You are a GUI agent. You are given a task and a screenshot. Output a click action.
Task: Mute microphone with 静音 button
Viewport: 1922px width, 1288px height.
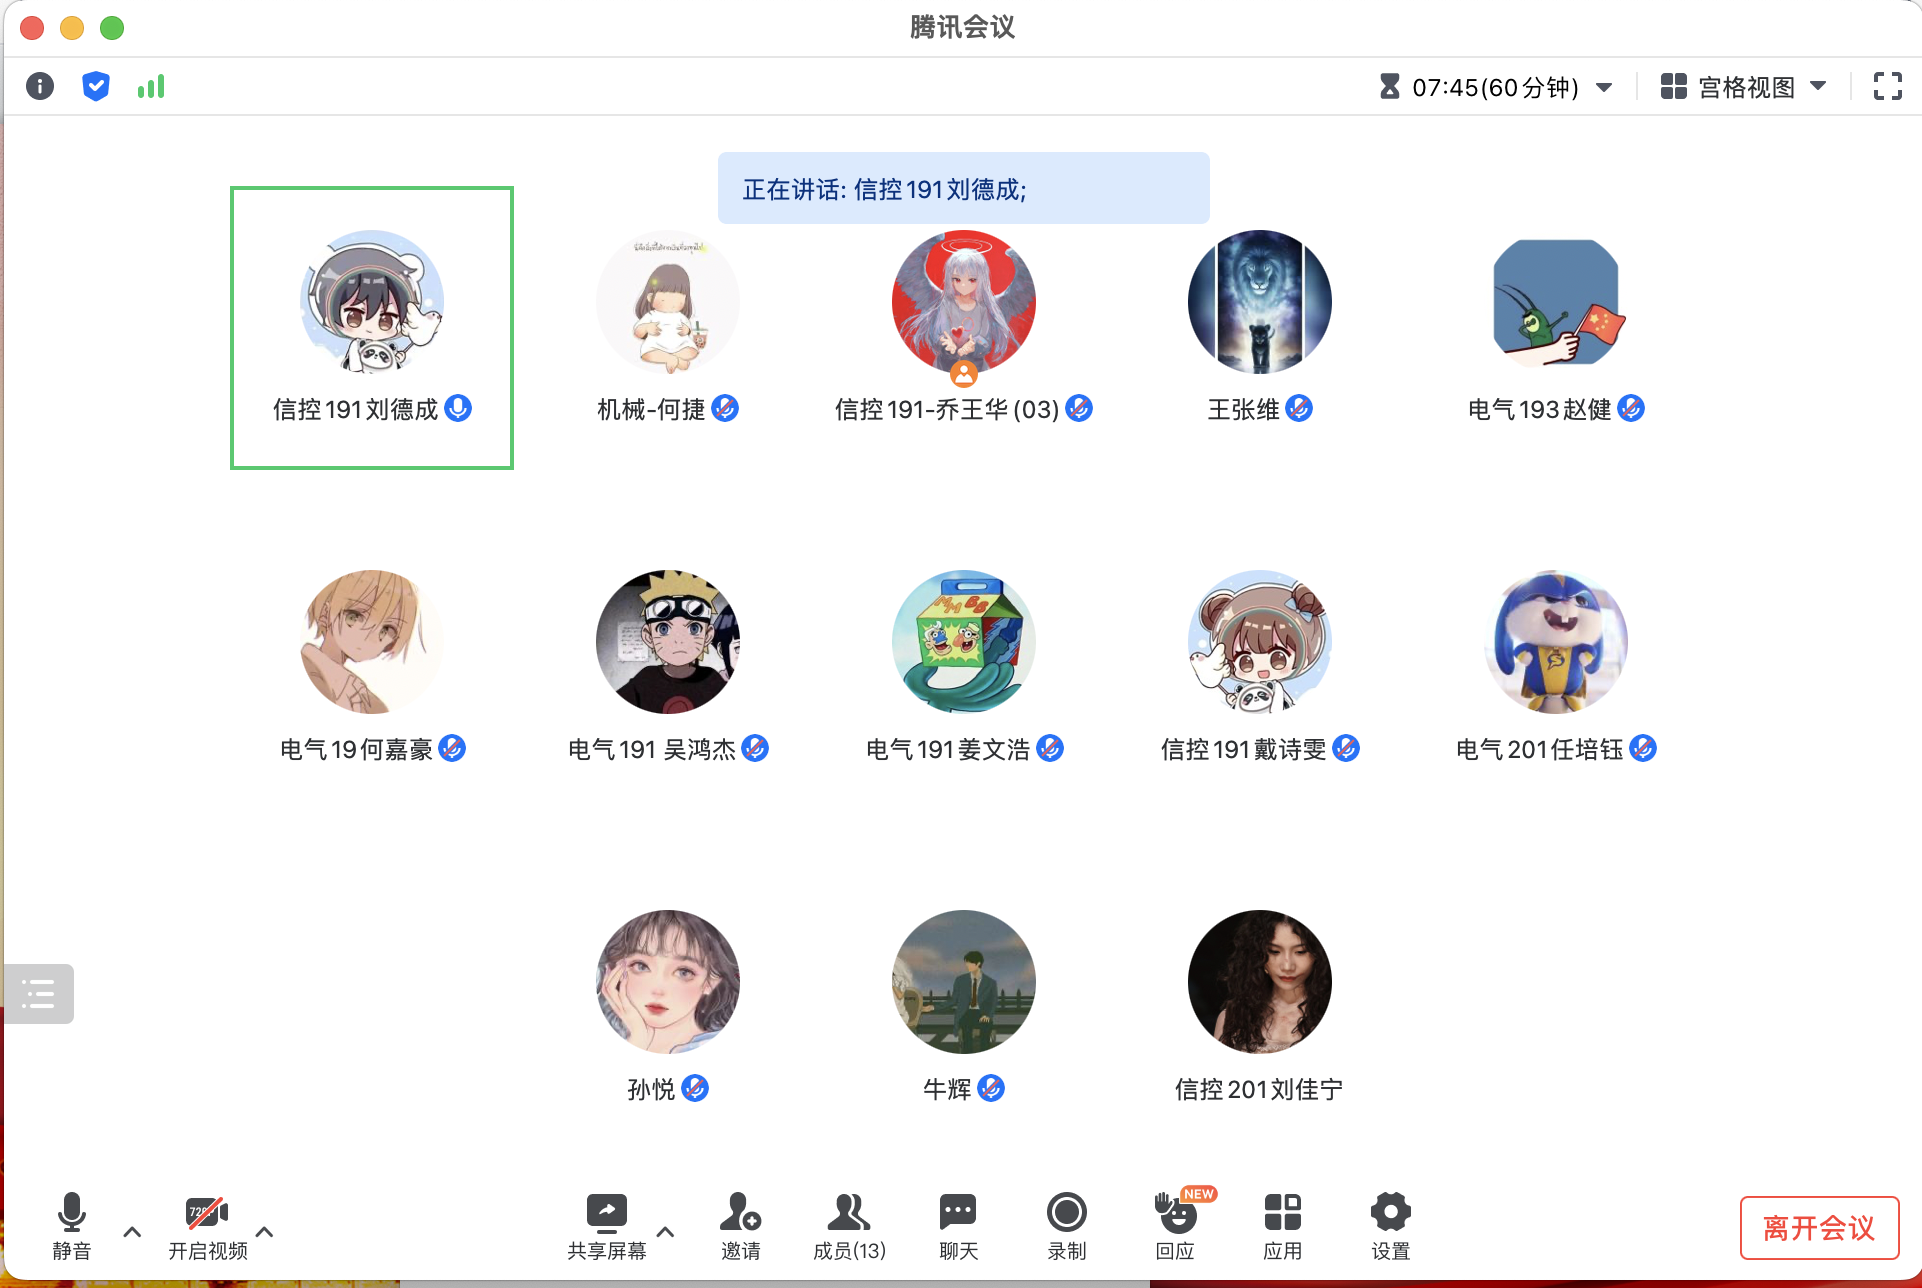click(71, 1224)
